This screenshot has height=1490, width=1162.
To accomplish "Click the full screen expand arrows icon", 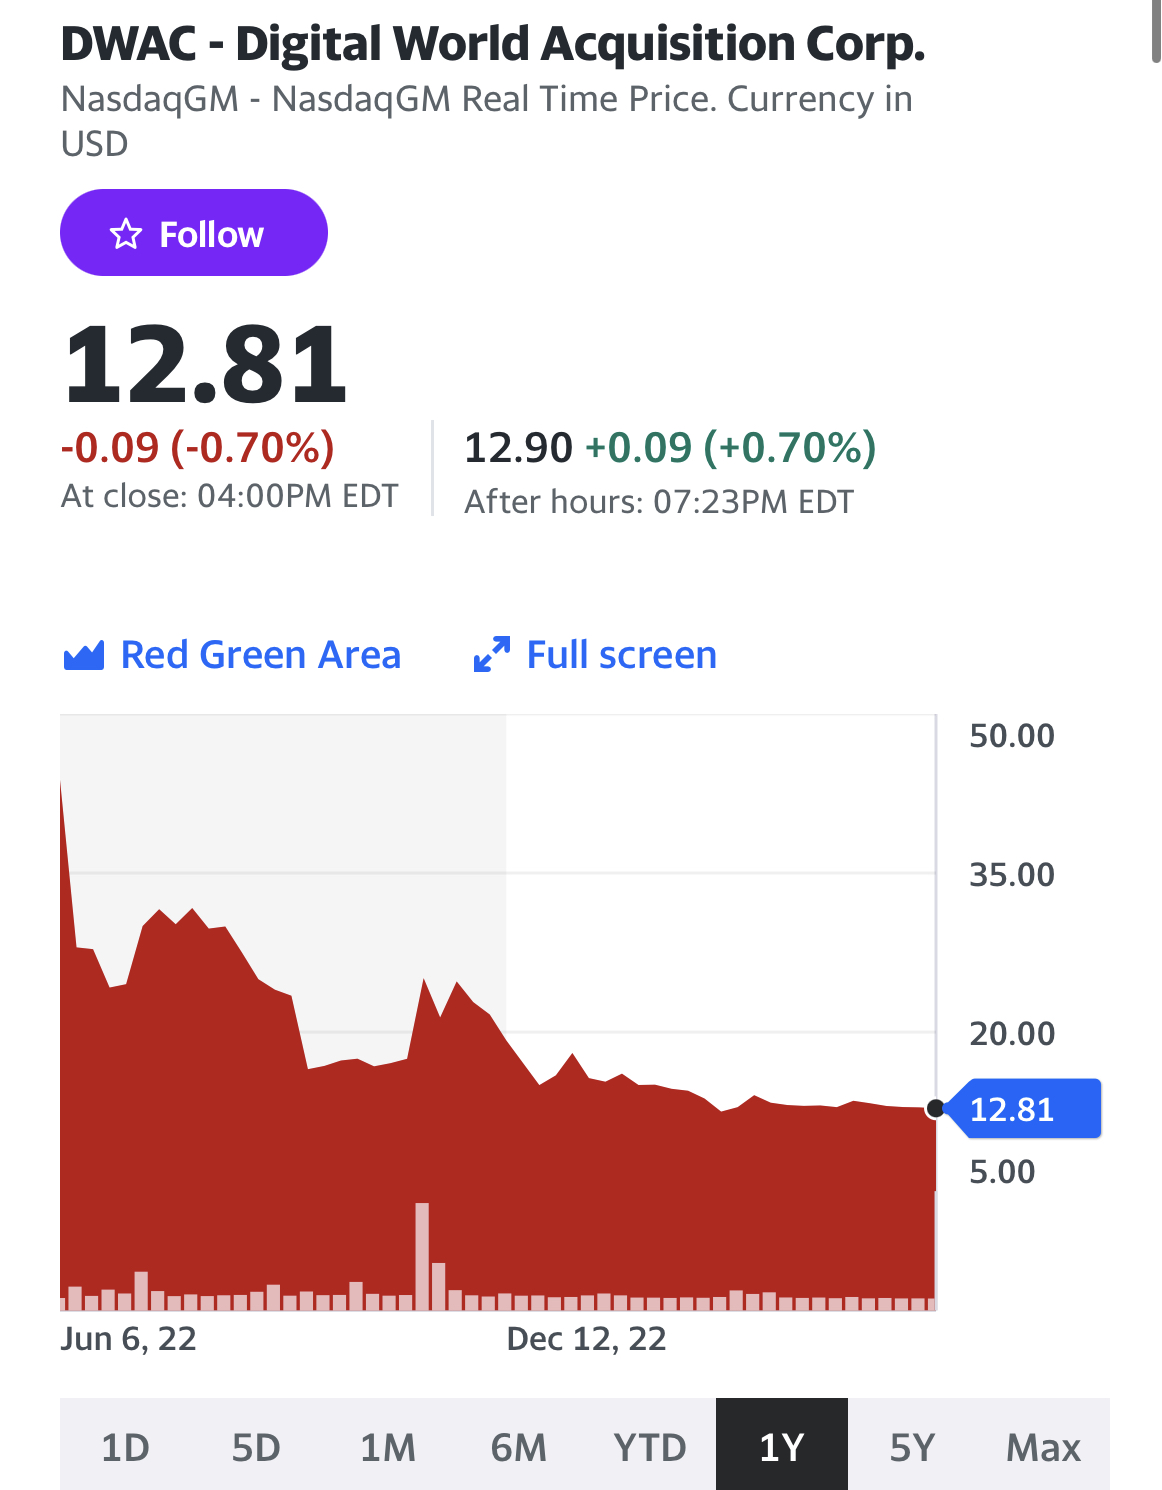I will 491,655.
